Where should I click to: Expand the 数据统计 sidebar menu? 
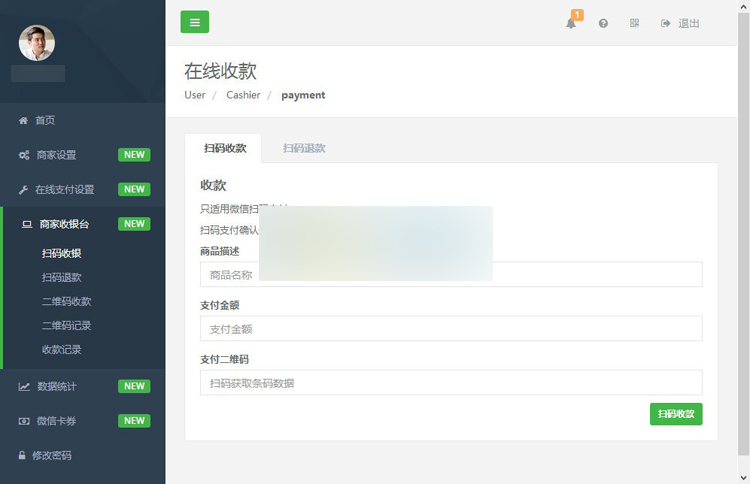point(56,386)
